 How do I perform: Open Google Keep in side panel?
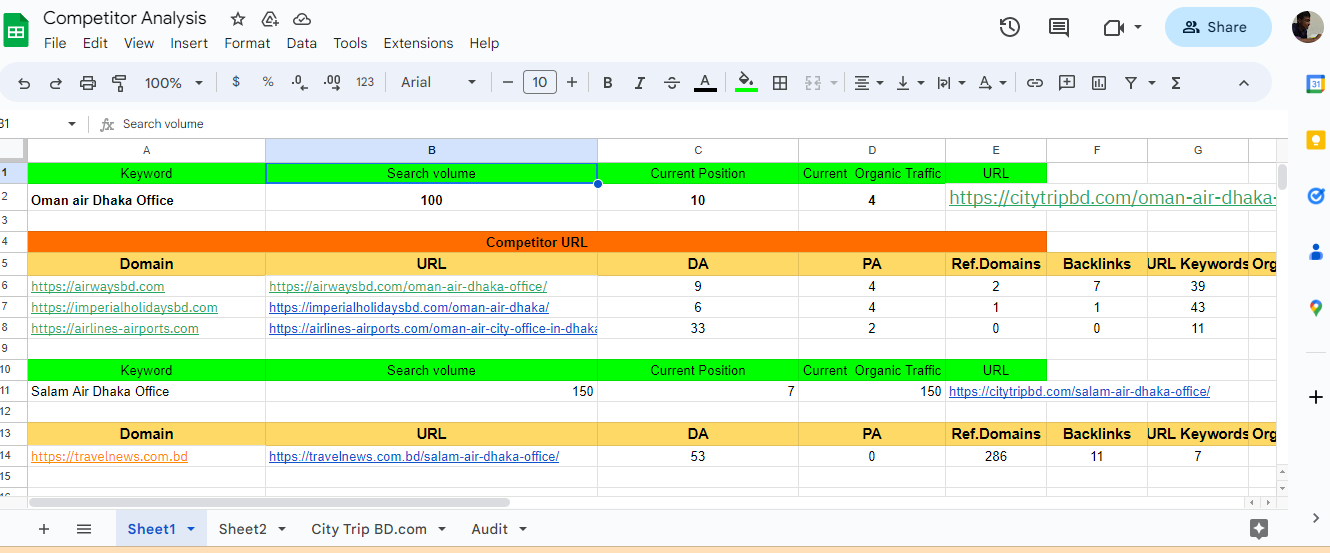click(1316, 140)
